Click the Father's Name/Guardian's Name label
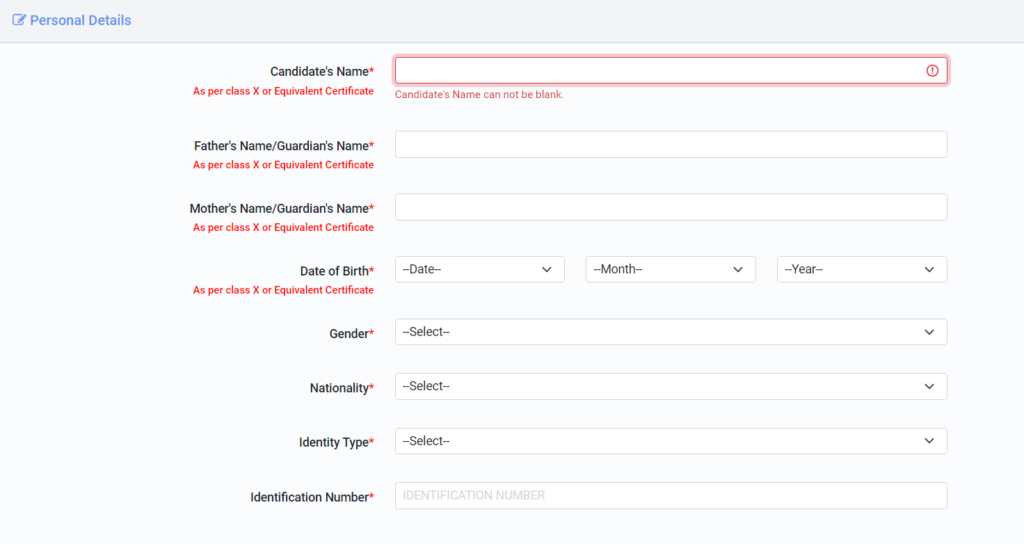This screenshot has width=1024, height=544. click(x=283, y=146)
